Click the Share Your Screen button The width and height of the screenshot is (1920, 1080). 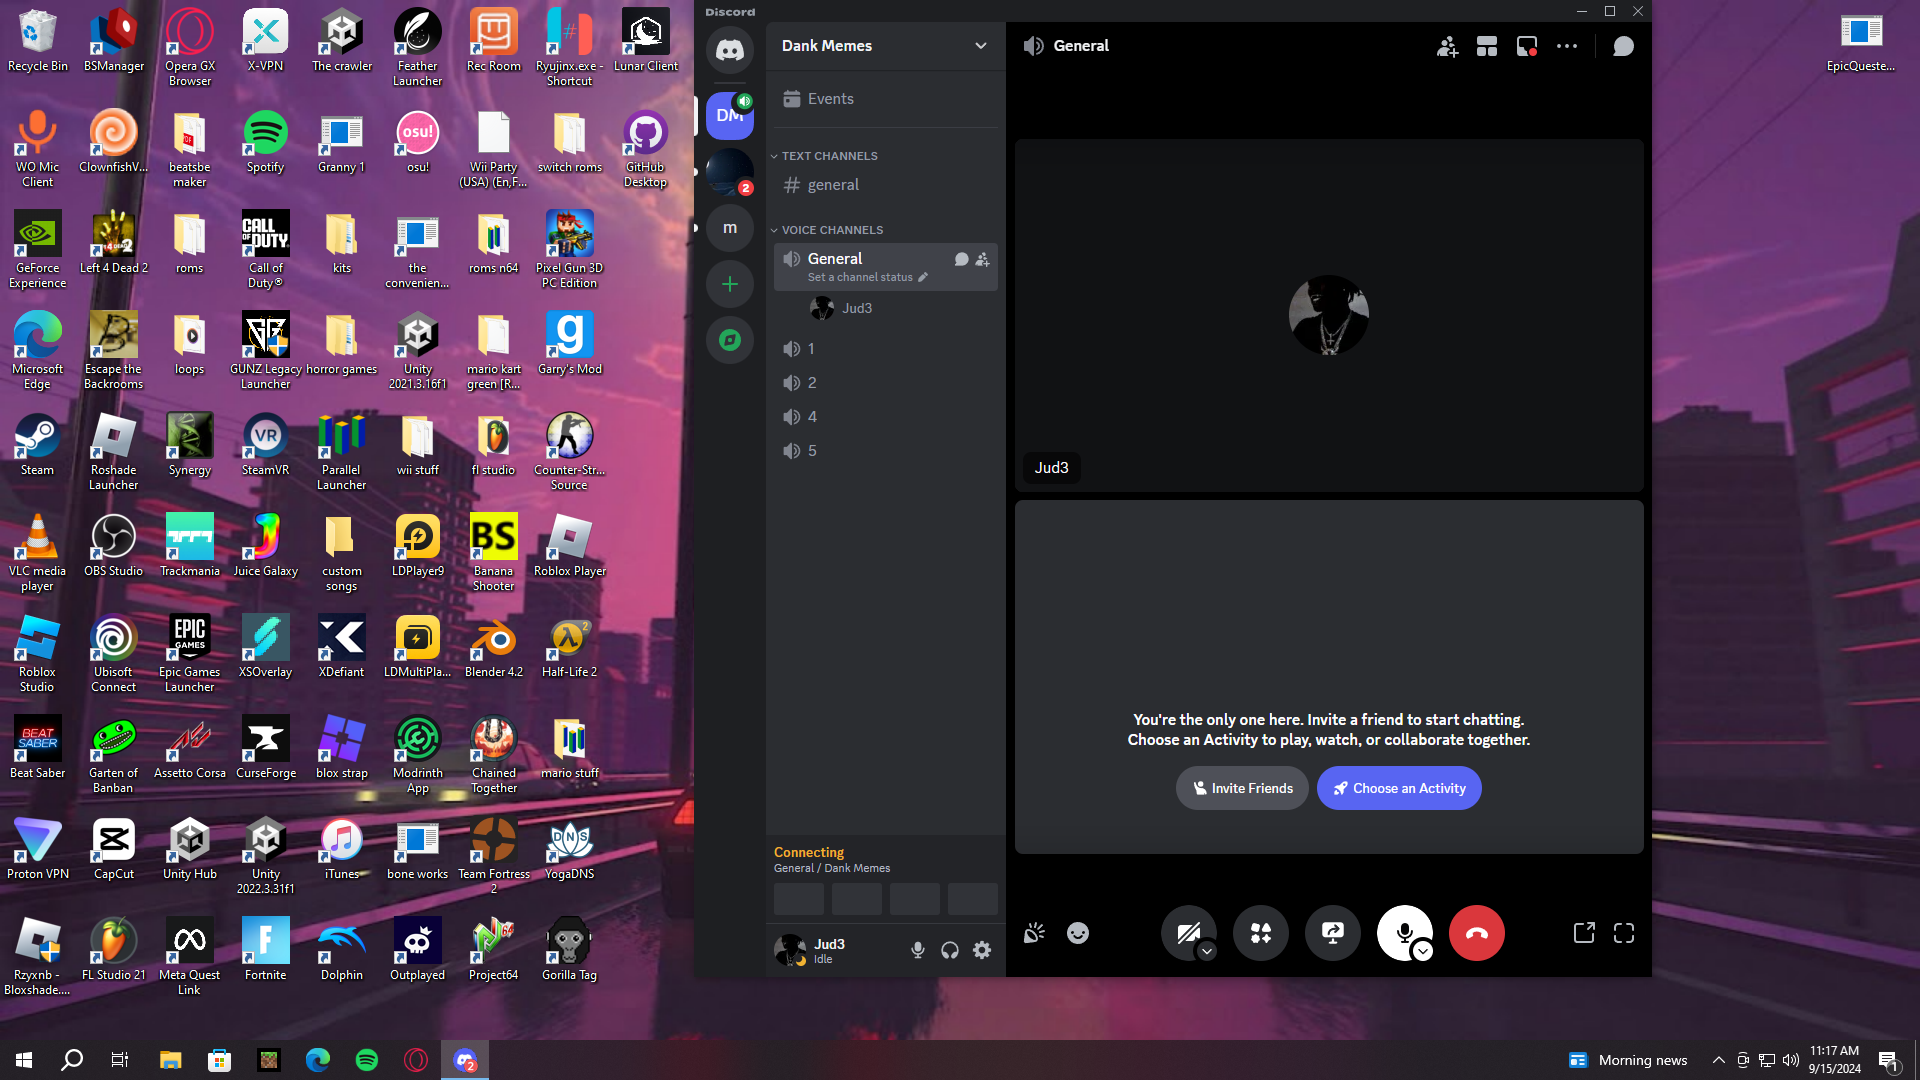click(x=1332, y=933)
